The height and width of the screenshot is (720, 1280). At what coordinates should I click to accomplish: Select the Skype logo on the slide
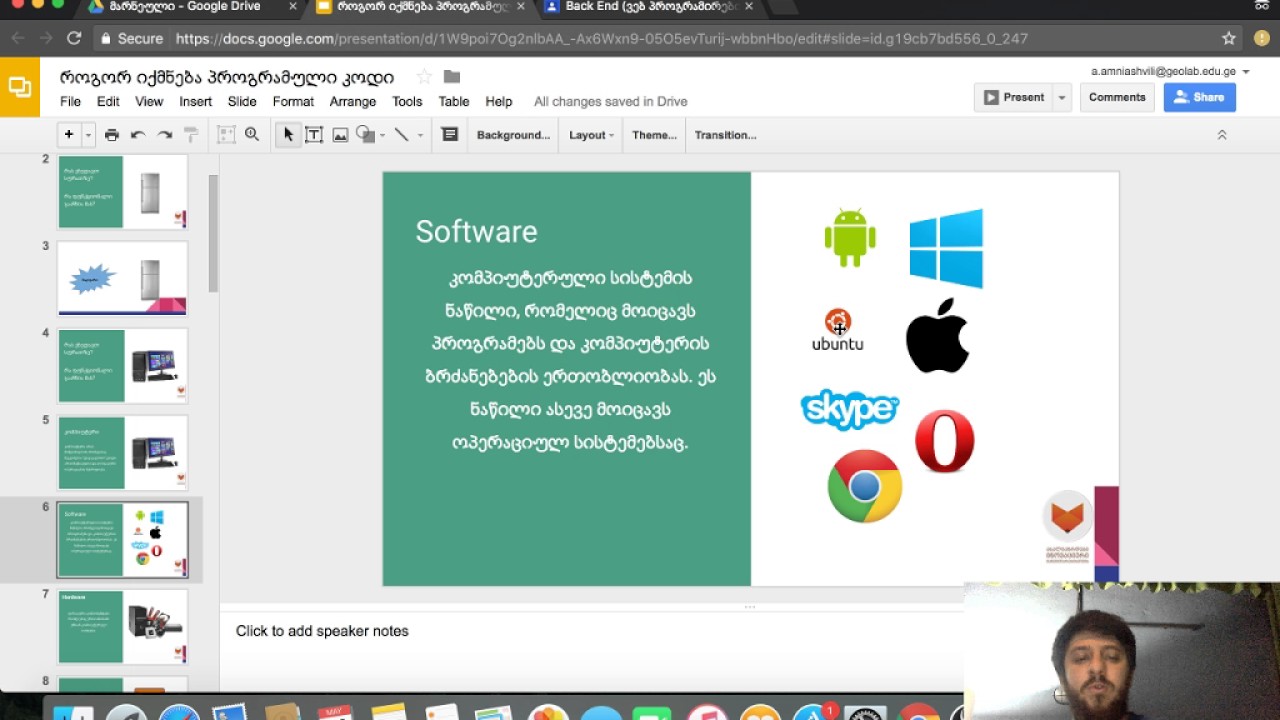click(x=850, y=409)
